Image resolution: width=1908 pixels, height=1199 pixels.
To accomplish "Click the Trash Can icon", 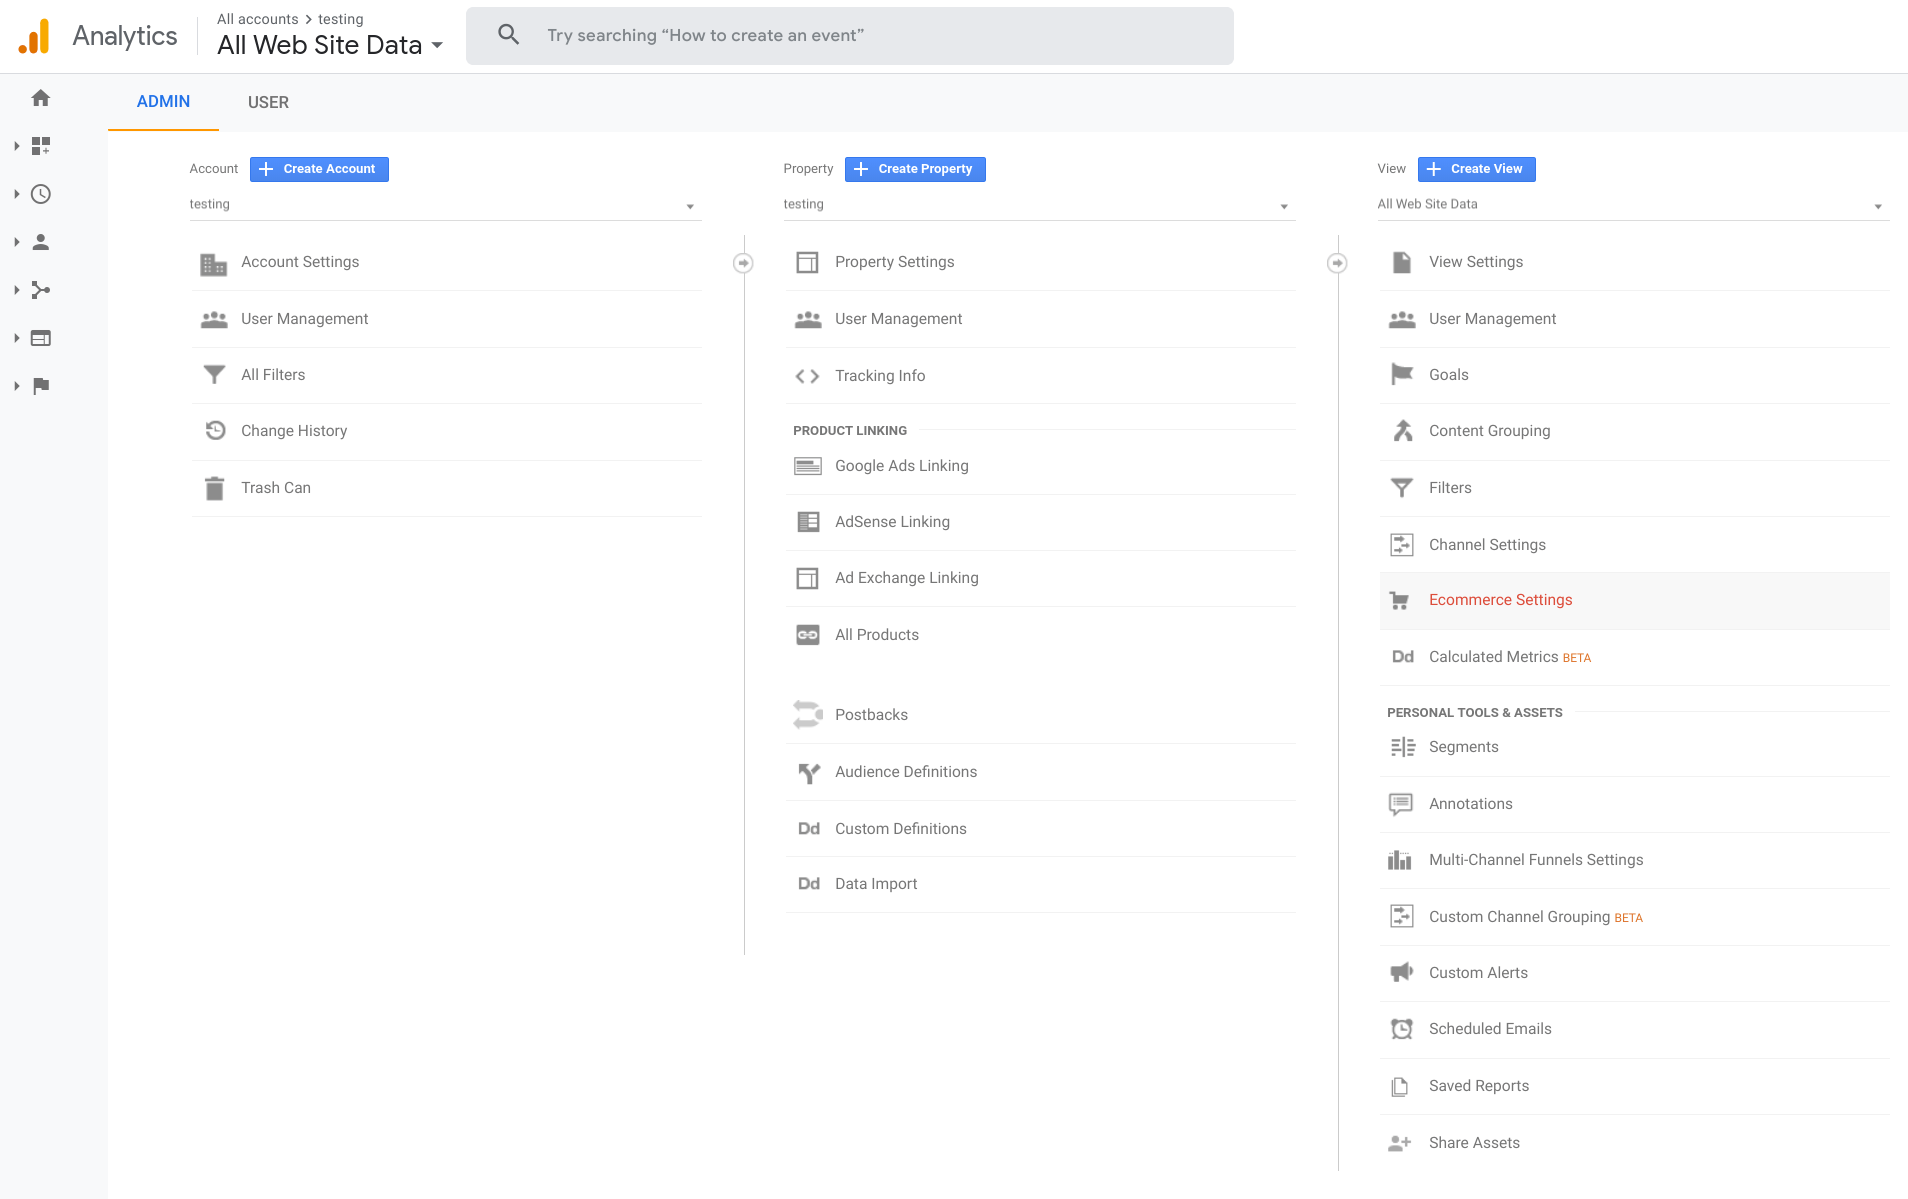I will pos(214,488).
